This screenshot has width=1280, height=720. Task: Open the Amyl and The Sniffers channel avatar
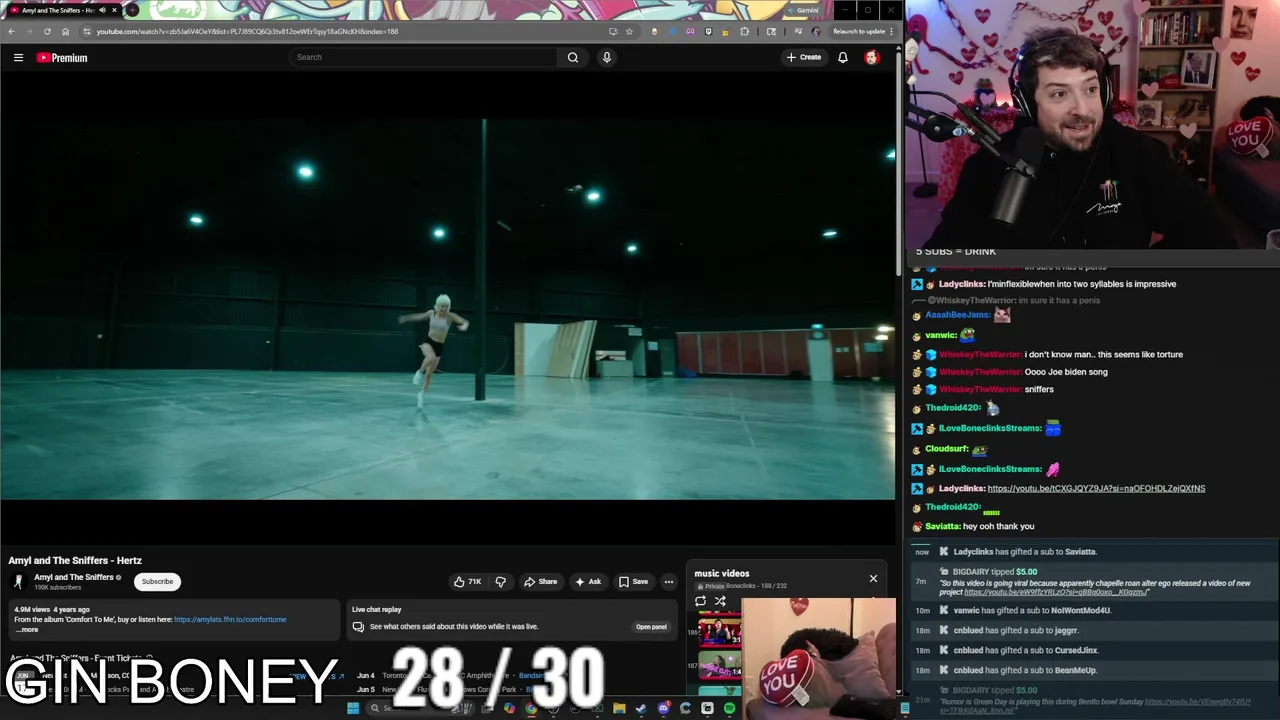pos(18,582)
